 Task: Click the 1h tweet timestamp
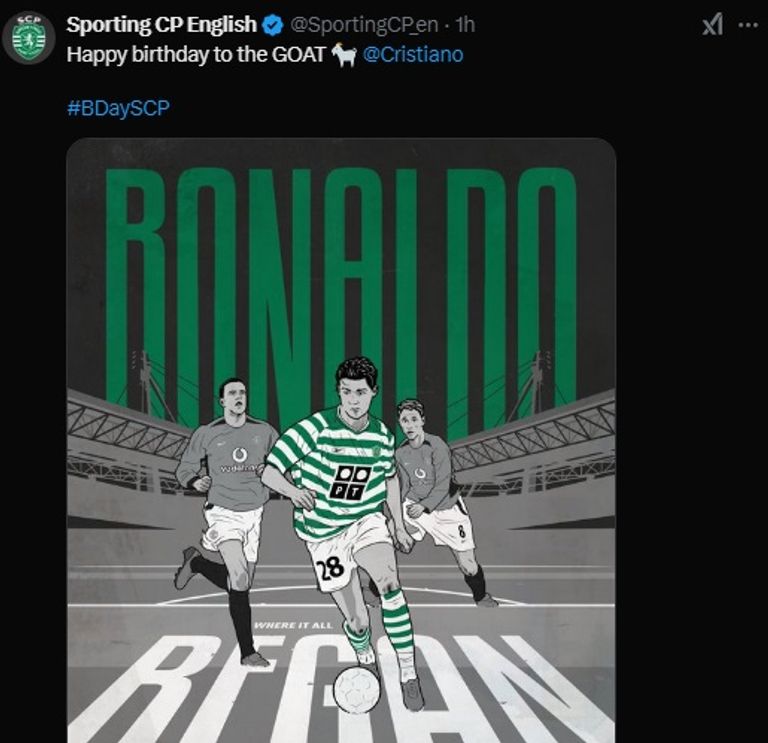(465, 25)
